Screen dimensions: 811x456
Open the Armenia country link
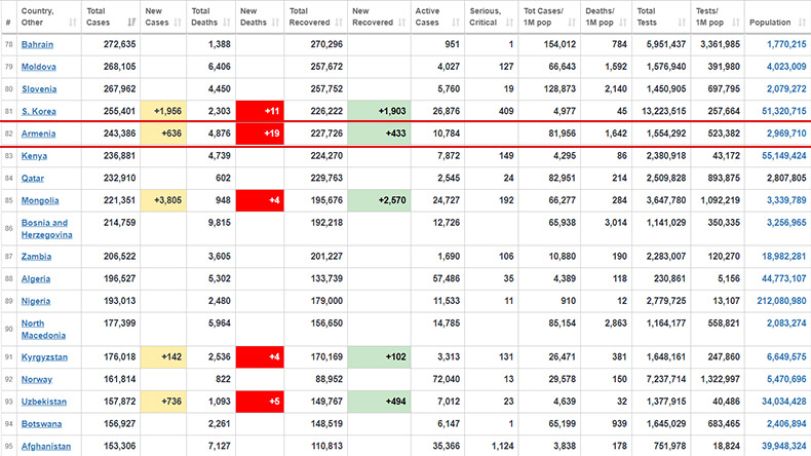(38, 133)
